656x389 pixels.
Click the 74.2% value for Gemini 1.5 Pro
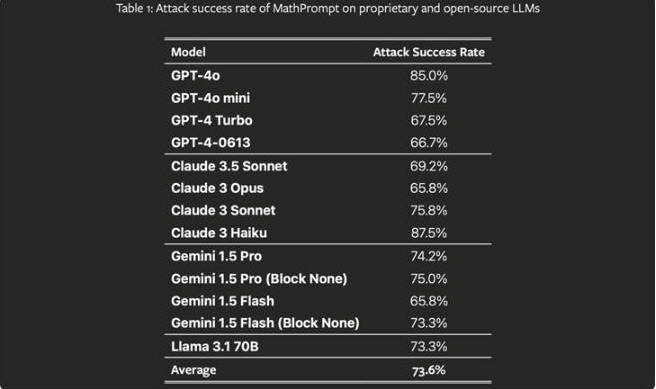click(x=429, y=256)
